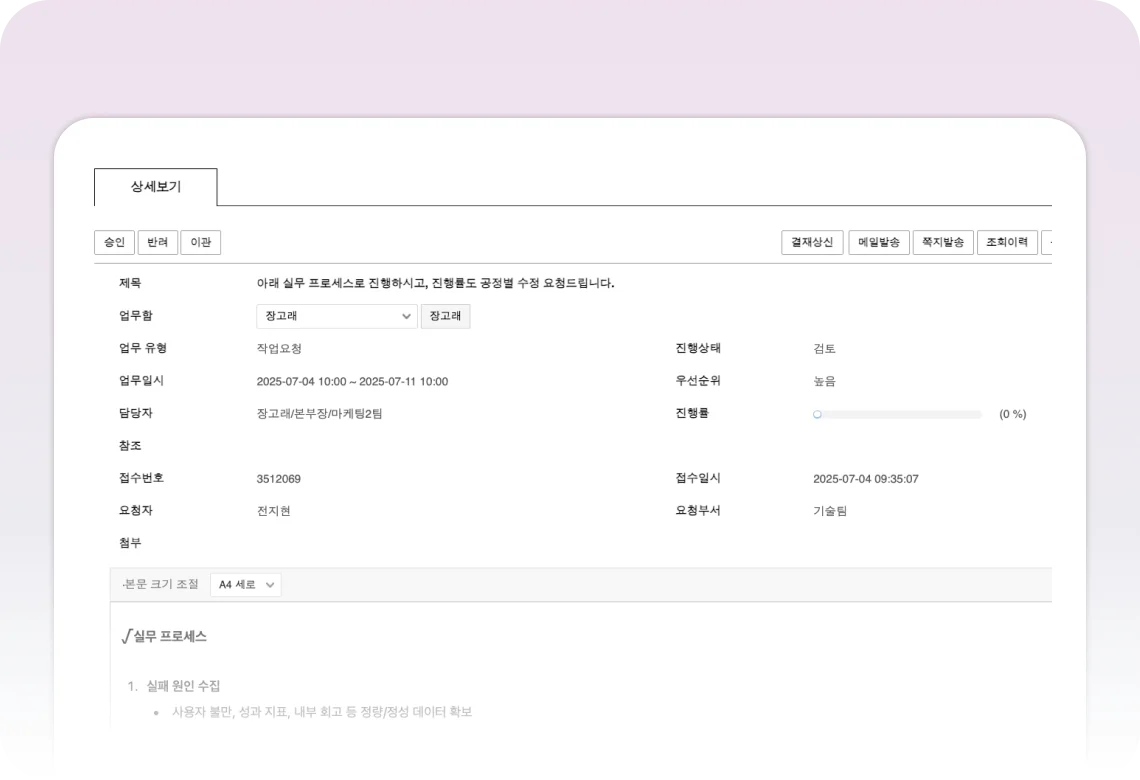
Task: Select the 상세보기 tab
Action: pyautogui.click(x=155, y=187)
